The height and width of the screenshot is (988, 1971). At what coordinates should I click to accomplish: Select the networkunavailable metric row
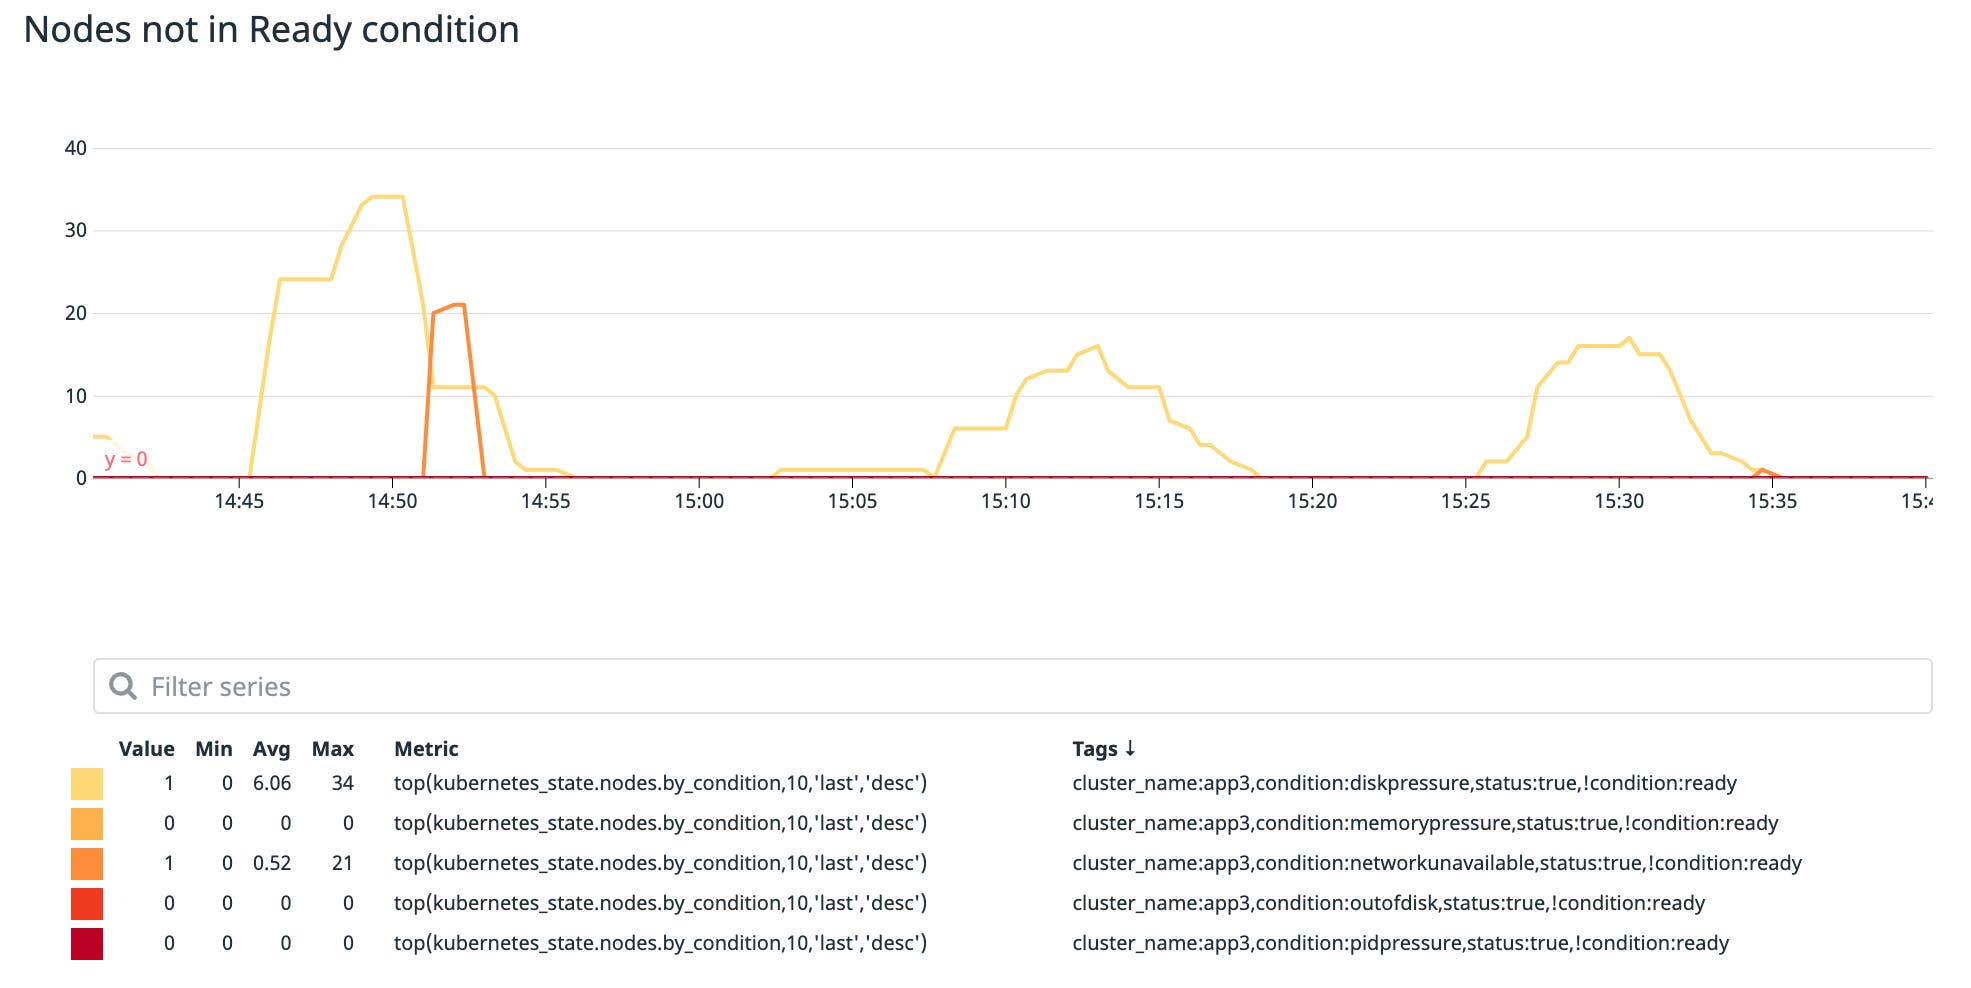click(660, 863)
